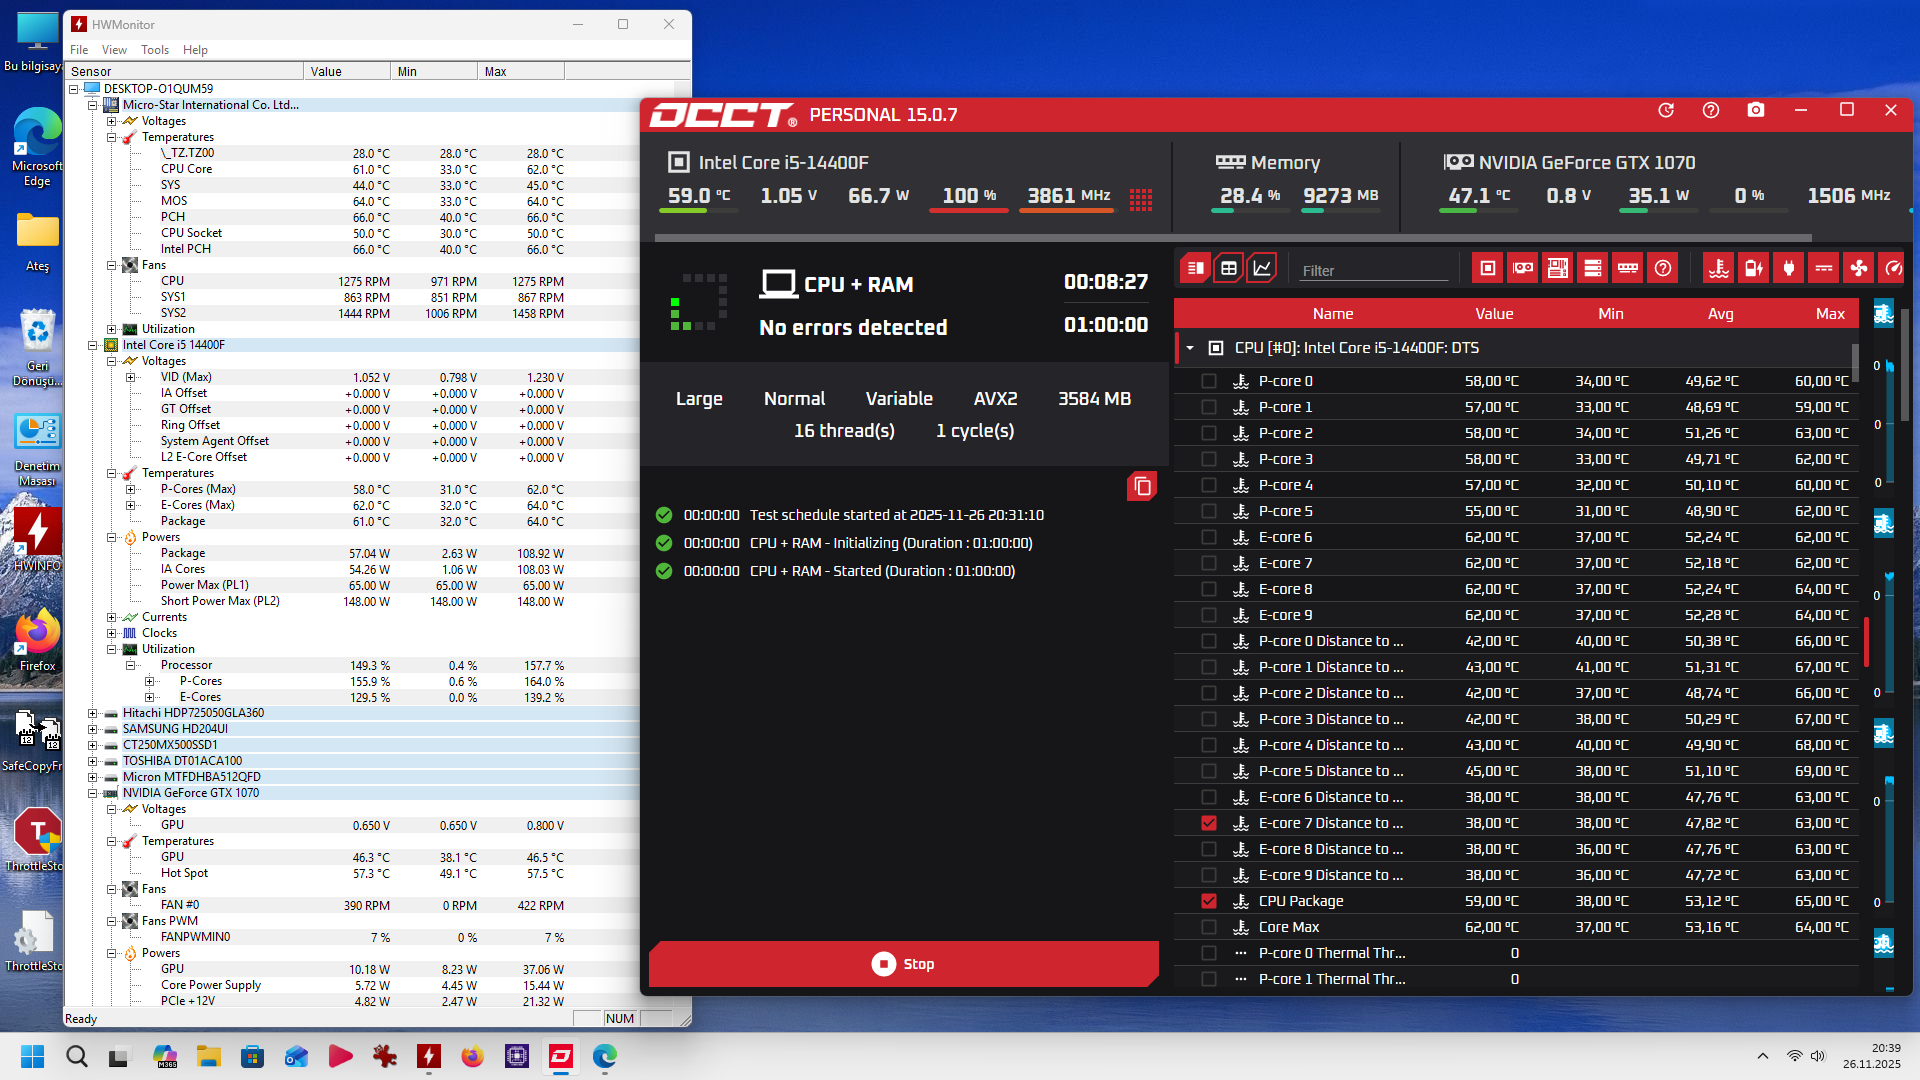Check the E-core 6 temperature checkbox

(1209, 537)
